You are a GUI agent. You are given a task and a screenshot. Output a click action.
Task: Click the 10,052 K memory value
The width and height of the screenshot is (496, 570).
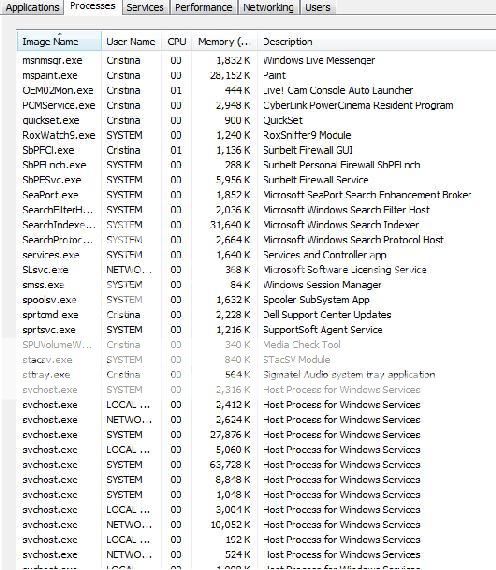click(x=230, y=525)
